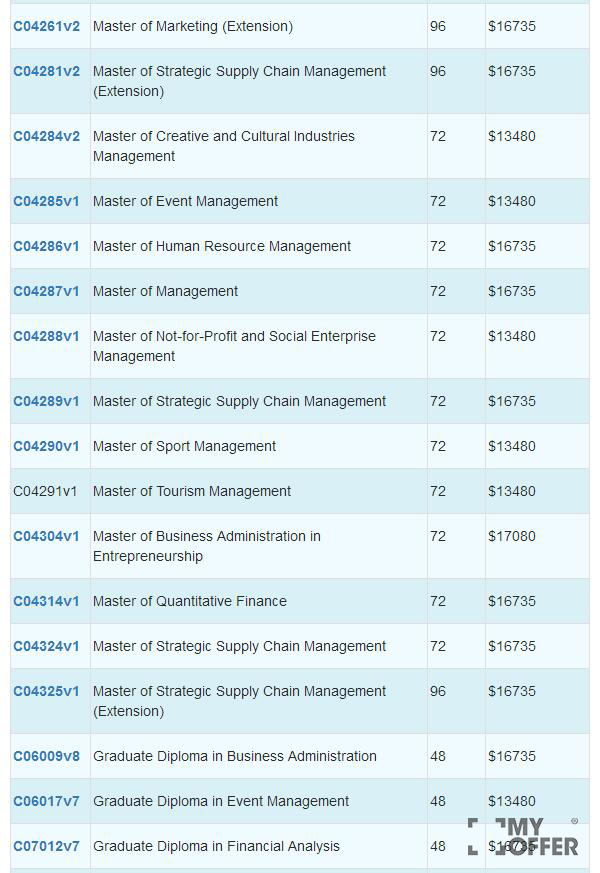Select the Master of Tourism Management row text

coord(191,491)
